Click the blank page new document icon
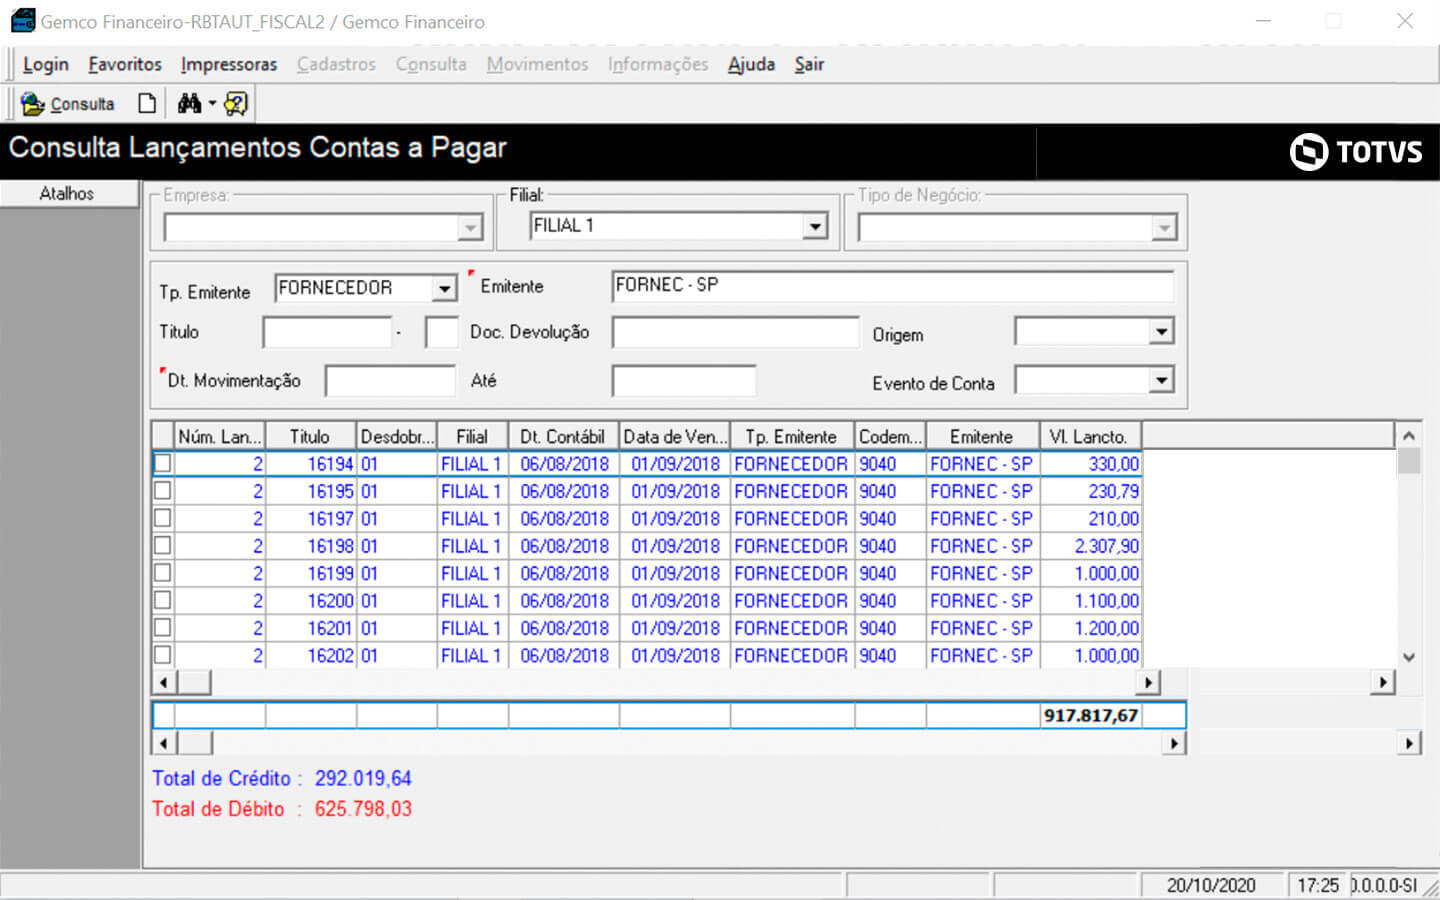This screenshot has width=1440, height=900. pyautogui.click(x=147, y=104)
